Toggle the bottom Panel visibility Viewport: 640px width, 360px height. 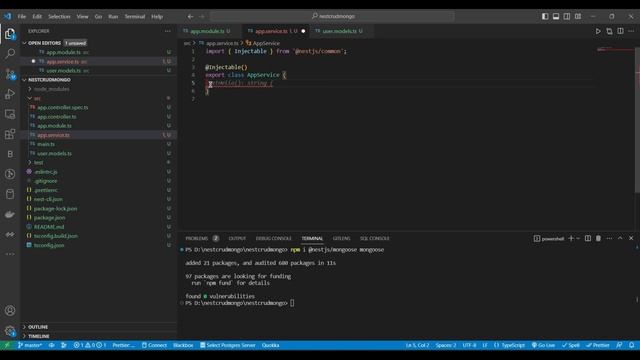click(x=556, y=16)
